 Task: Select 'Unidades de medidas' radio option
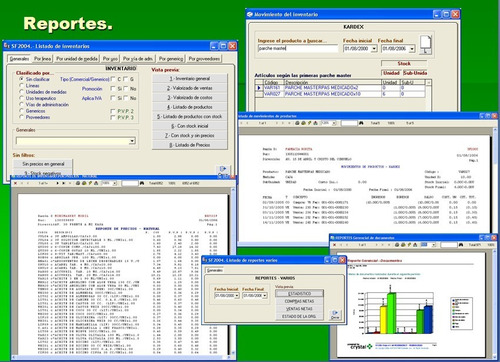[x=22, y=92]
